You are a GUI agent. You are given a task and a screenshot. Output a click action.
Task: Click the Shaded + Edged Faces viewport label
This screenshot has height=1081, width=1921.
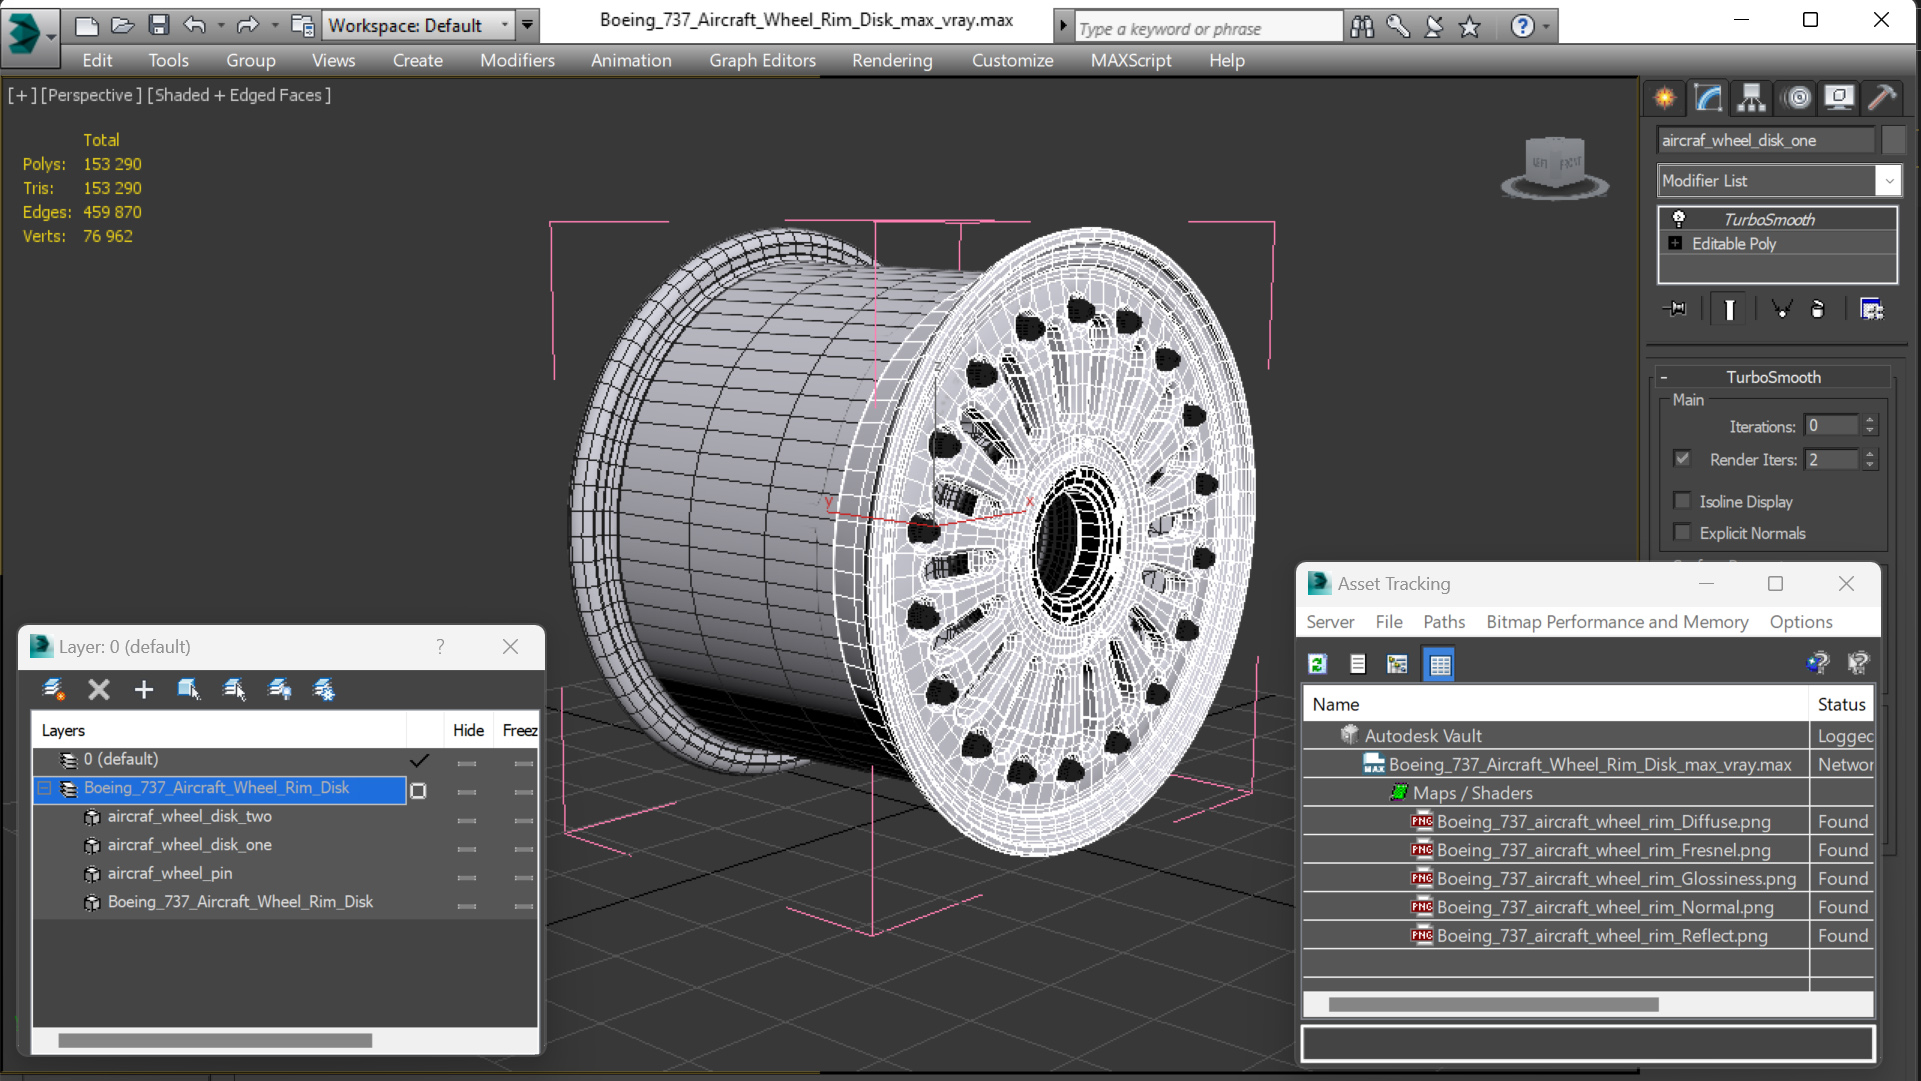(239, 95)
